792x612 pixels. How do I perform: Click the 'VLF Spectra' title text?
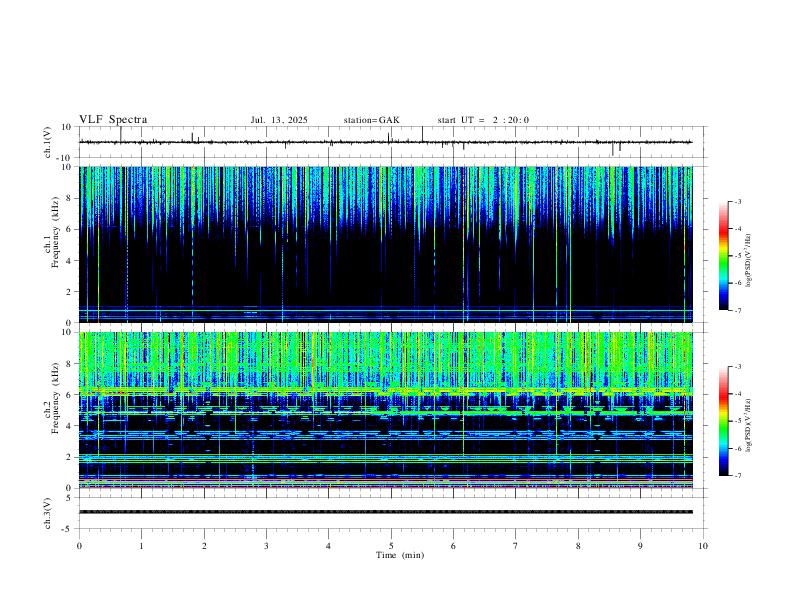113,120
